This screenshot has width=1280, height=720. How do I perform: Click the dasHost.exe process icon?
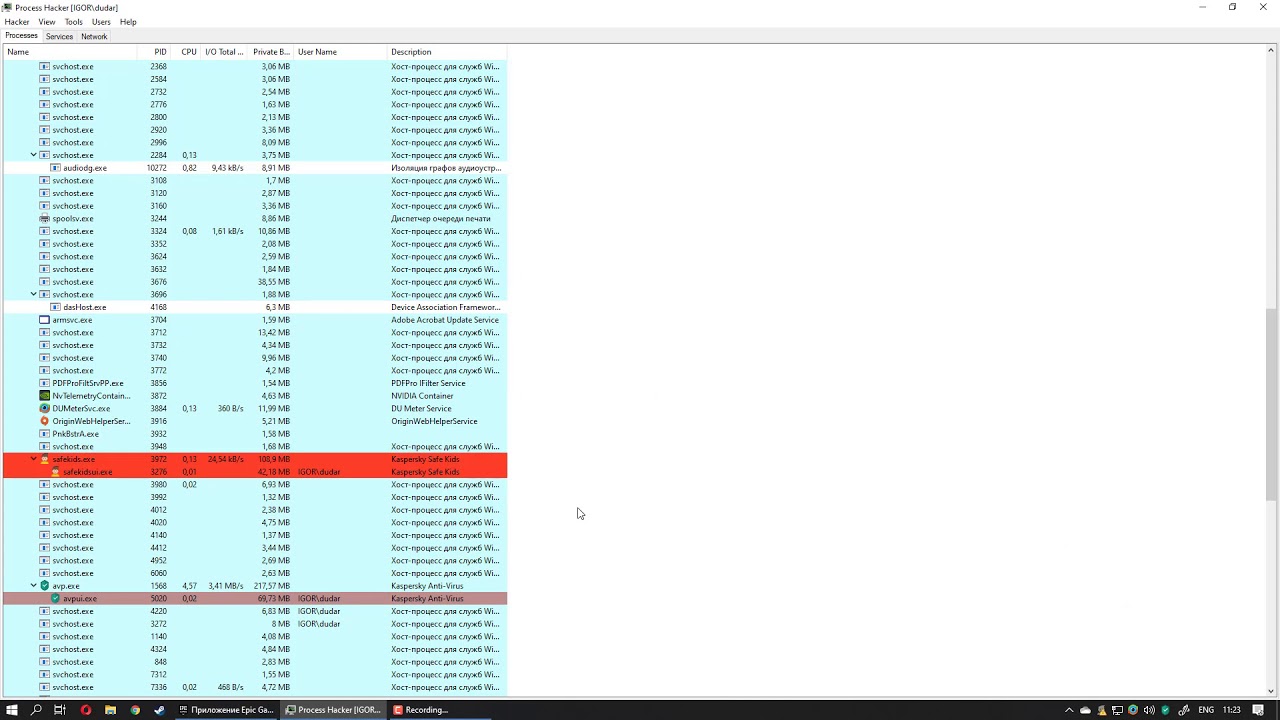[55, 307]
